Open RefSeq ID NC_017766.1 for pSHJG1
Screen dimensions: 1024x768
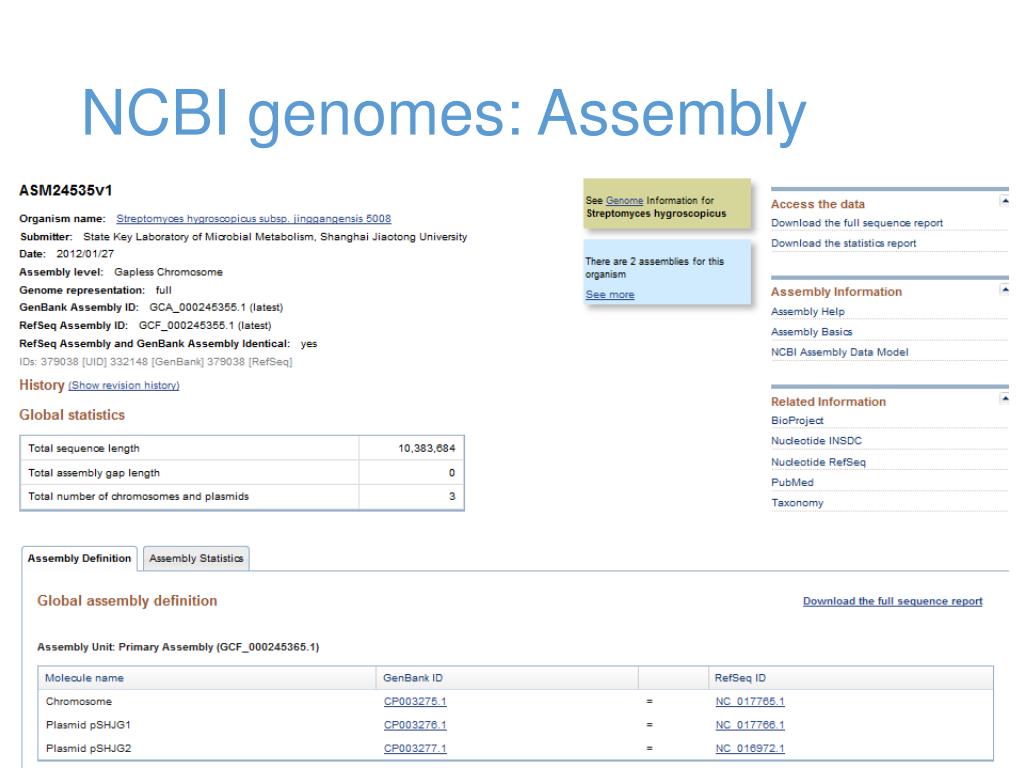pyautogui.click(x=750, y=725)
